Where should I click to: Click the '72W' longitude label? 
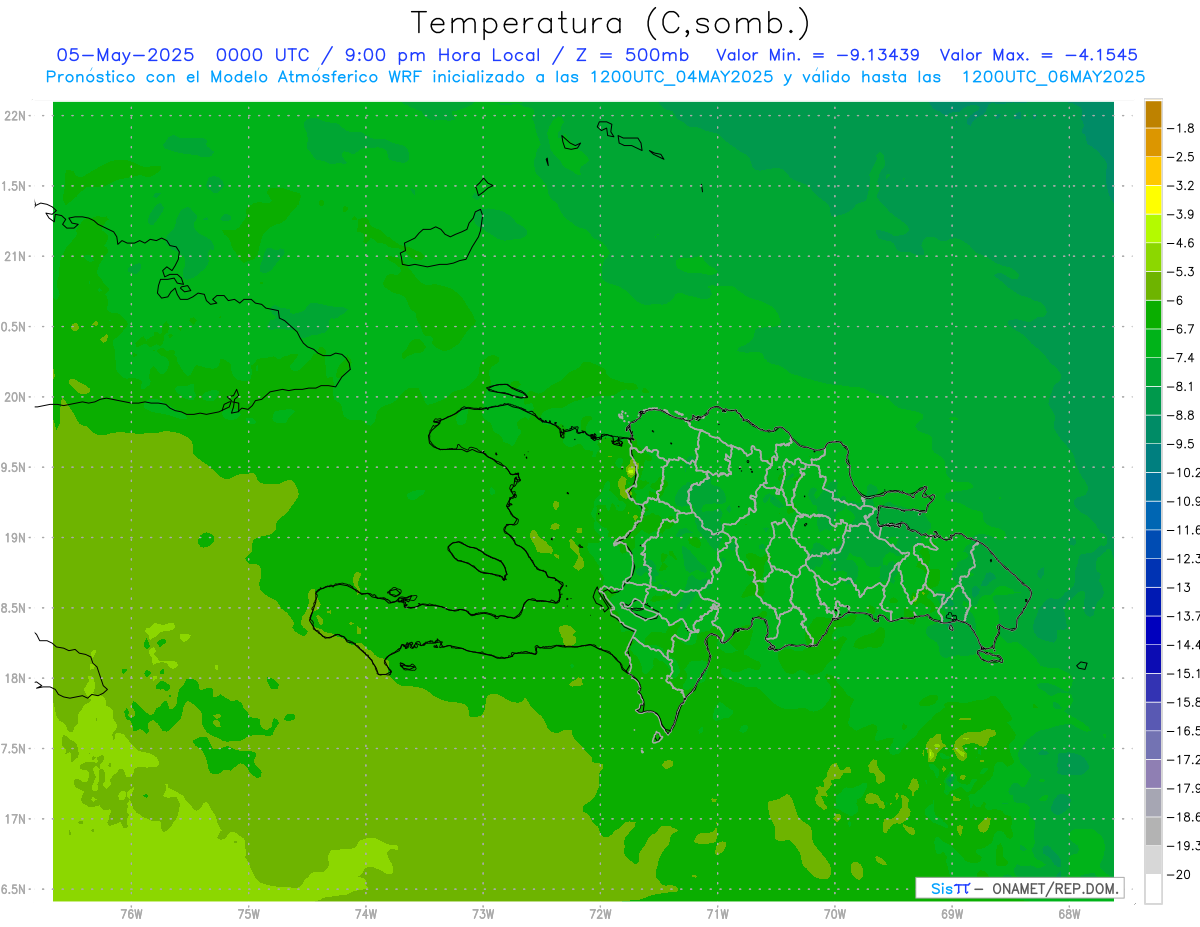coord(600,913)
